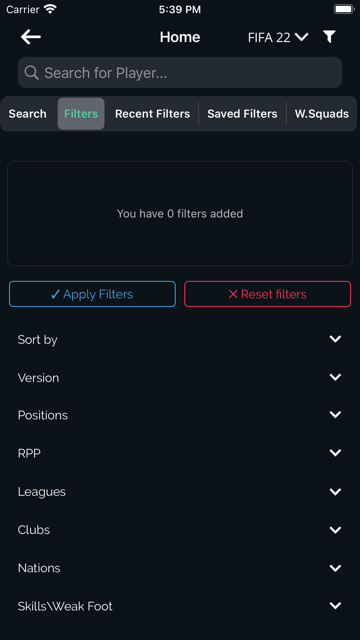Expand the RPP filter section
The image size is (360, 640).
(180, 453)
